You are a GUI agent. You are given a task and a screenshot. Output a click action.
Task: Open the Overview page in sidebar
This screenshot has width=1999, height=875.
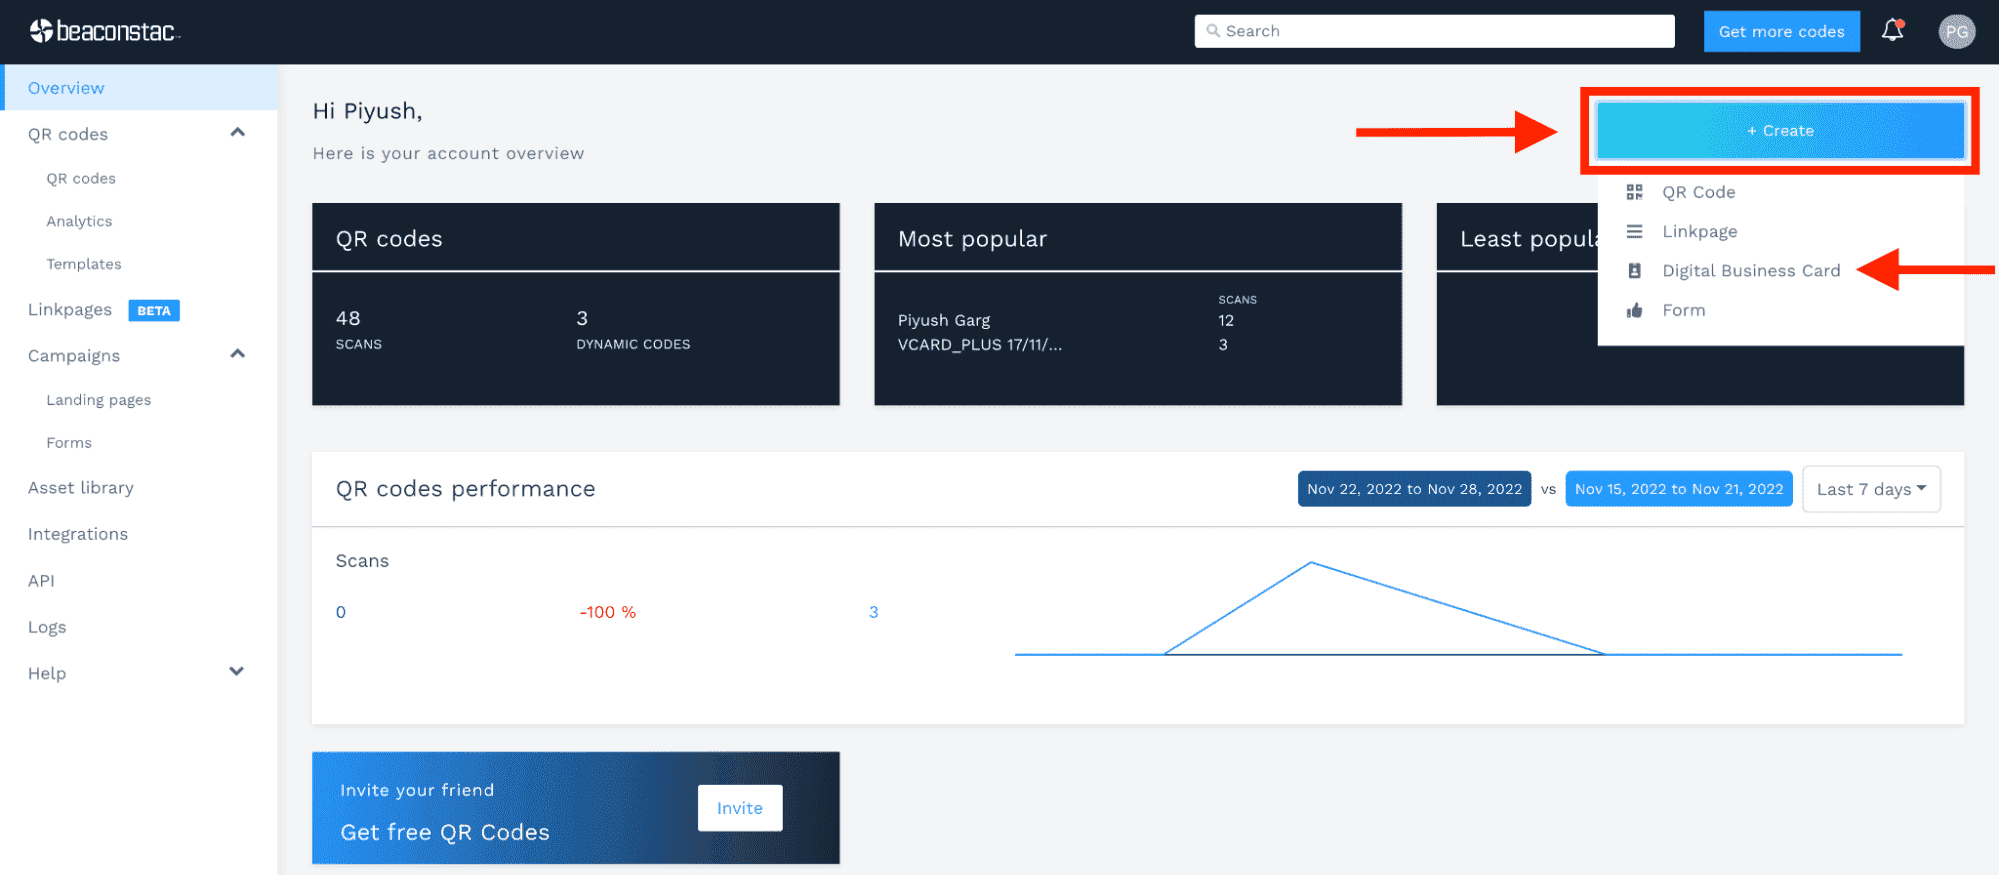pyautogui.click(x=139, y=88)
